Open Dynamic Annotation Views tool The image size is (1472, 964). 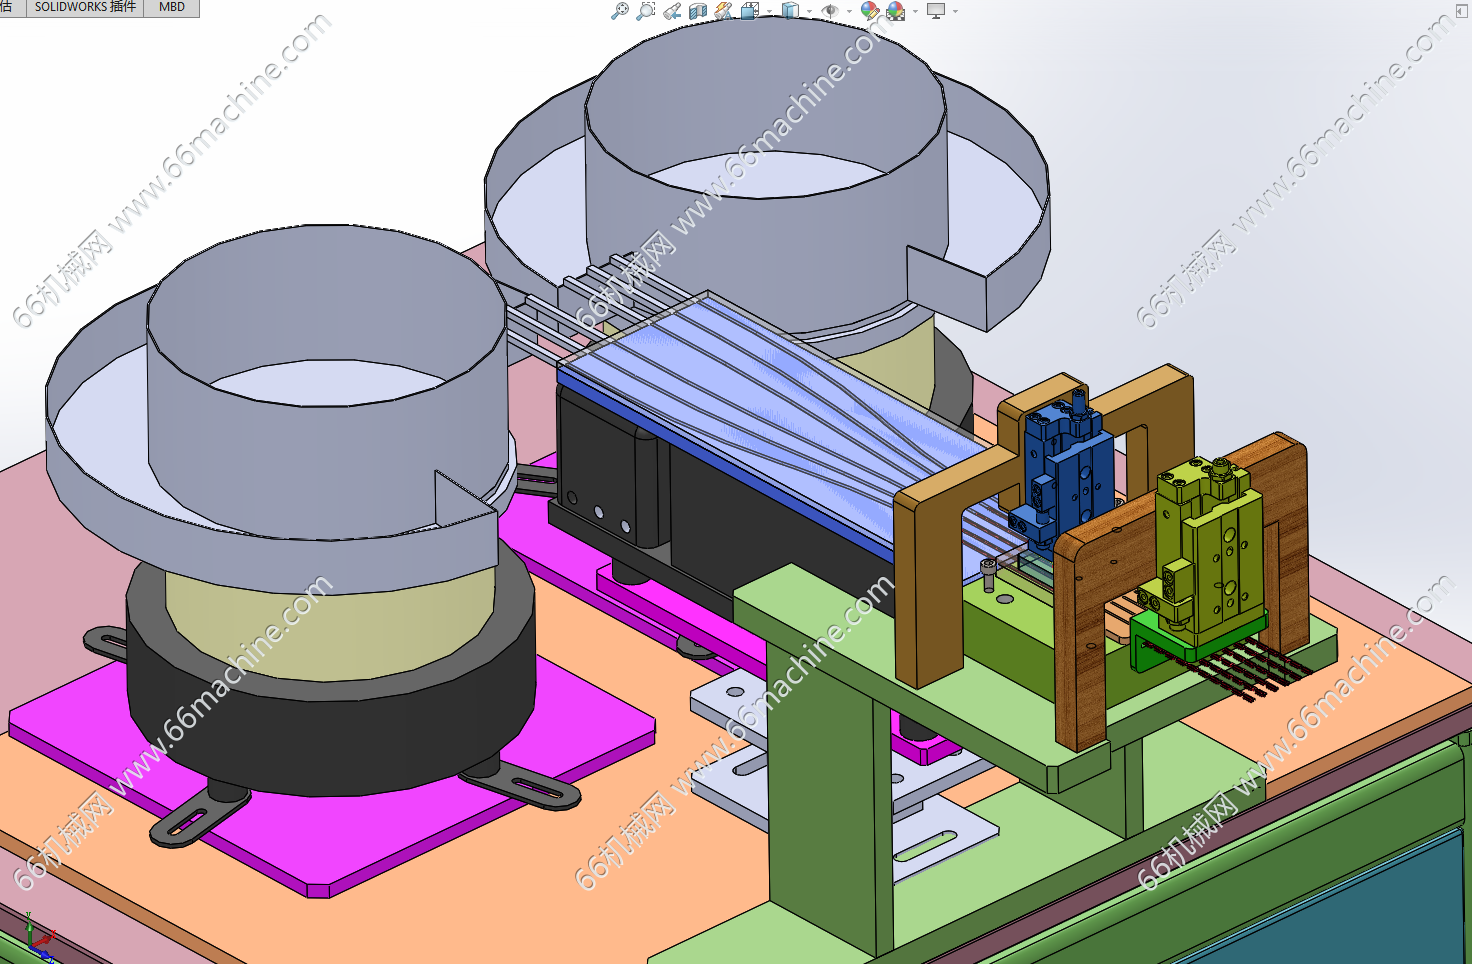coord(724,11)
